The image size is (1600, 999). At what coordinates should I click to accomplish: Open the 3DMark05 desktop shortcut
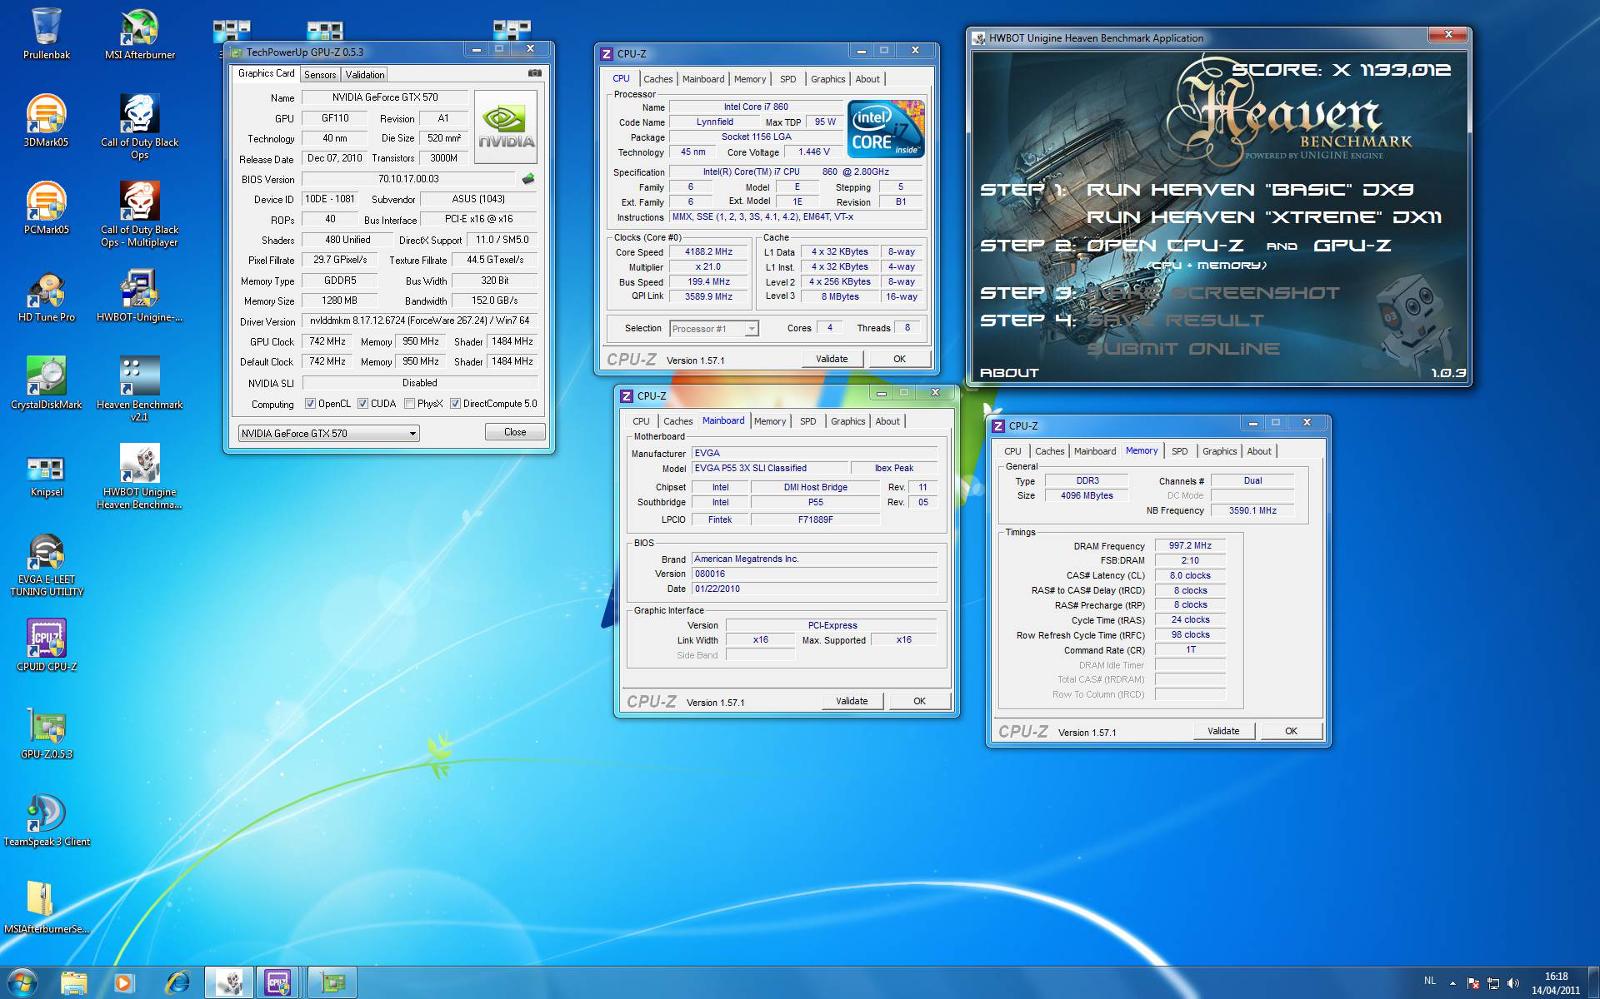coord(46,120)
